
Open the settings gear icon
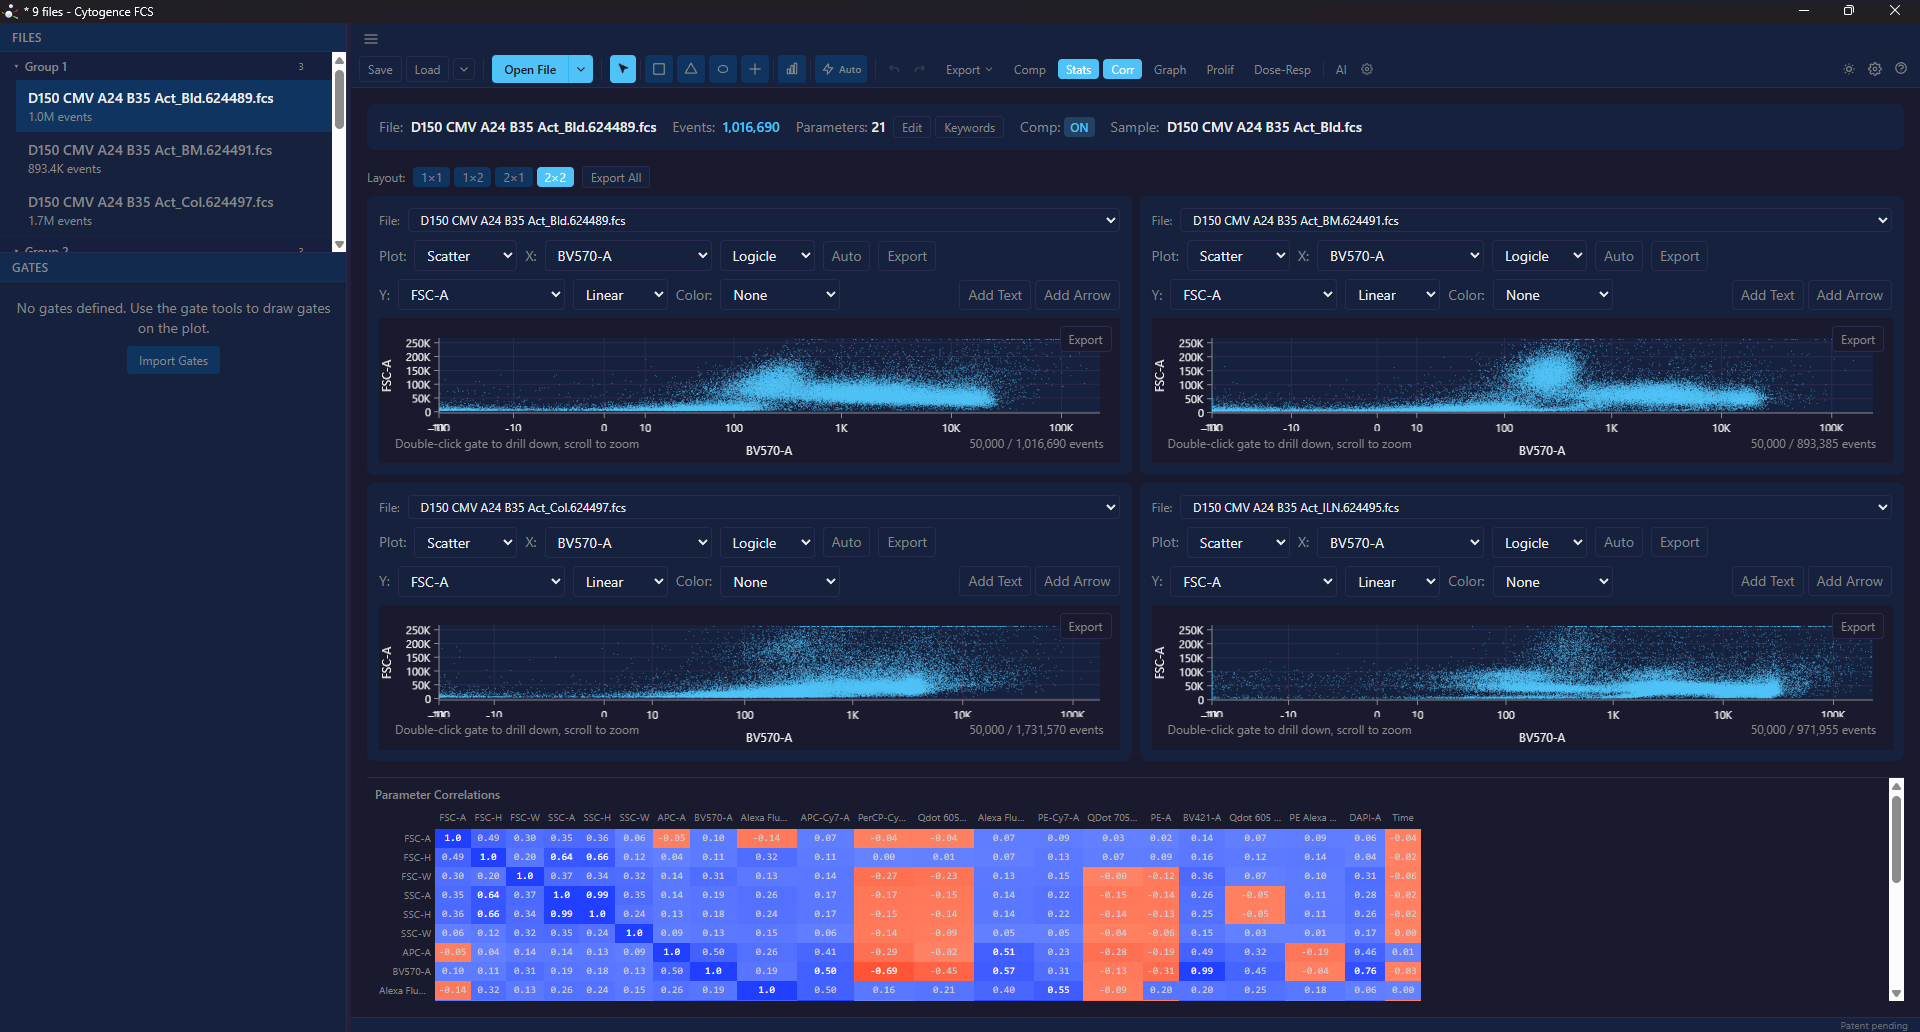click(x=1875, y=69)
